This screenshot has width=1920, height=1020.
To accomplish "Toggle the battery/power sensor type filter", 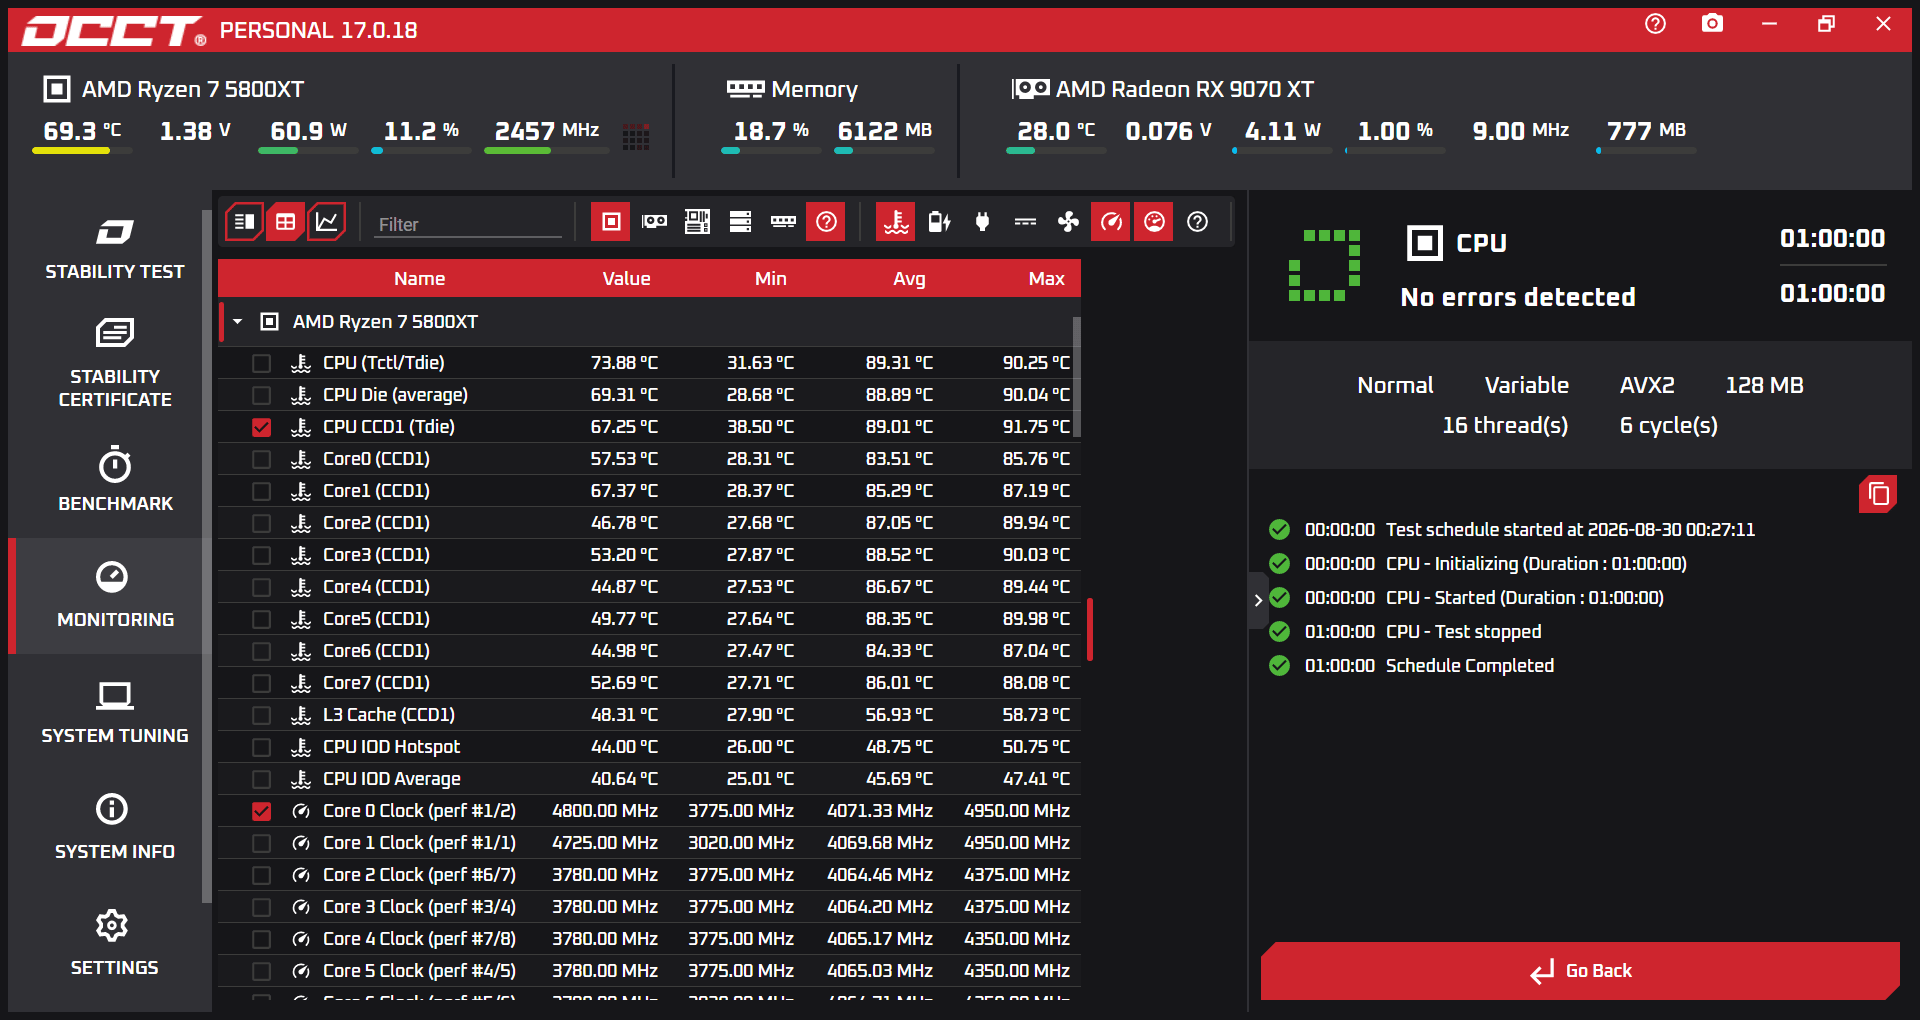I will click(939, 222).
